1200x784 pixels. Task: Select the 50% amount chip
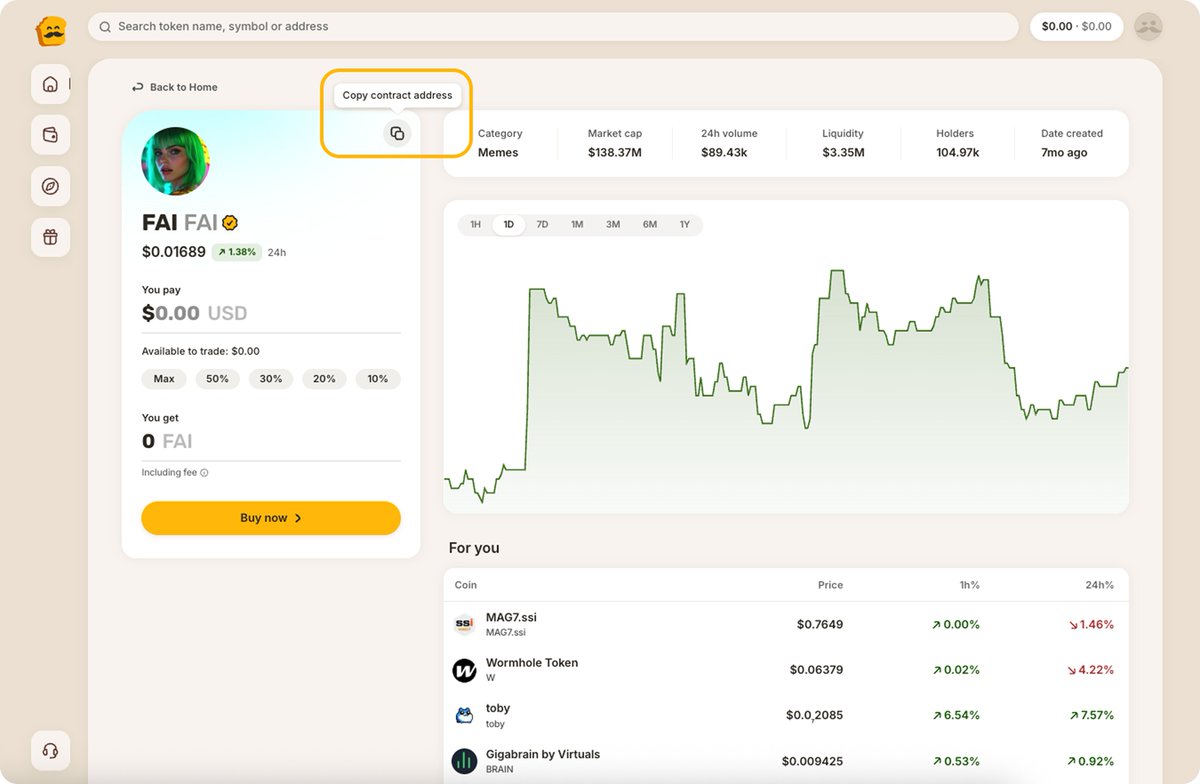point(218,379)
